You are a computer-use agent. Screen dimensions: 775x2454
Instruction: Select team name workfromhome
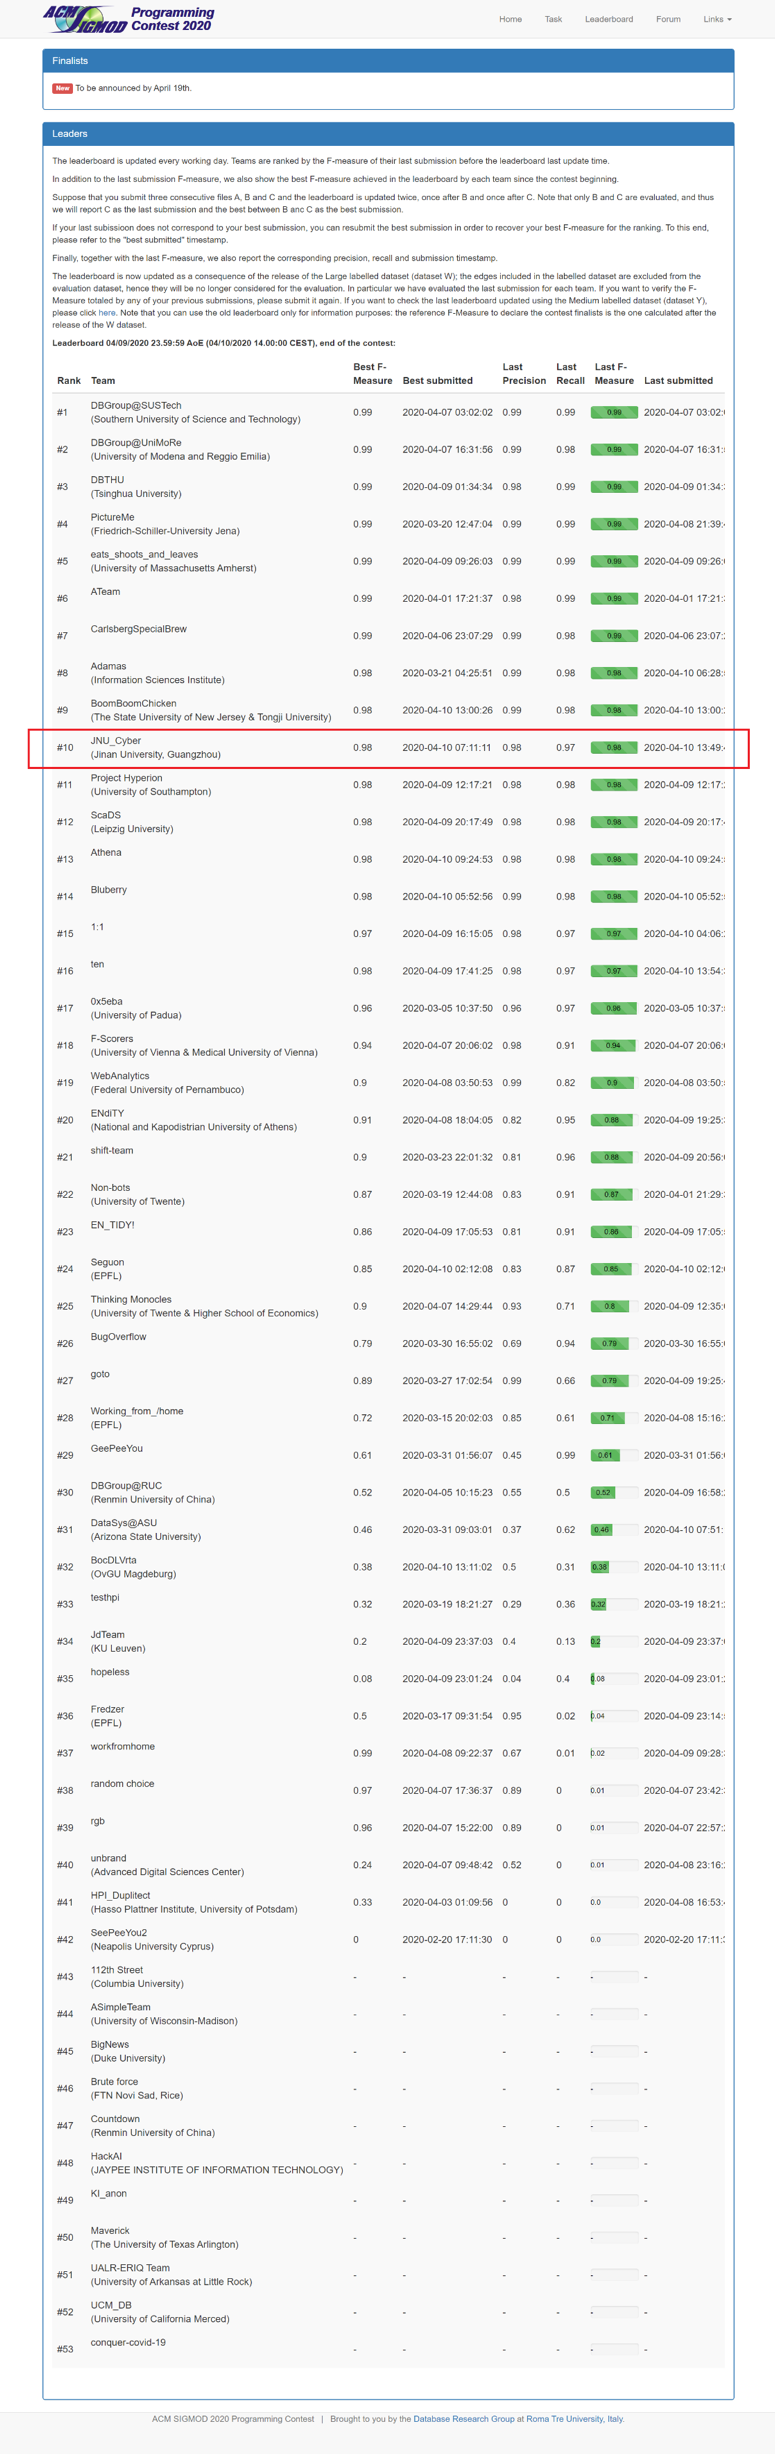(x=123, y=1746)
